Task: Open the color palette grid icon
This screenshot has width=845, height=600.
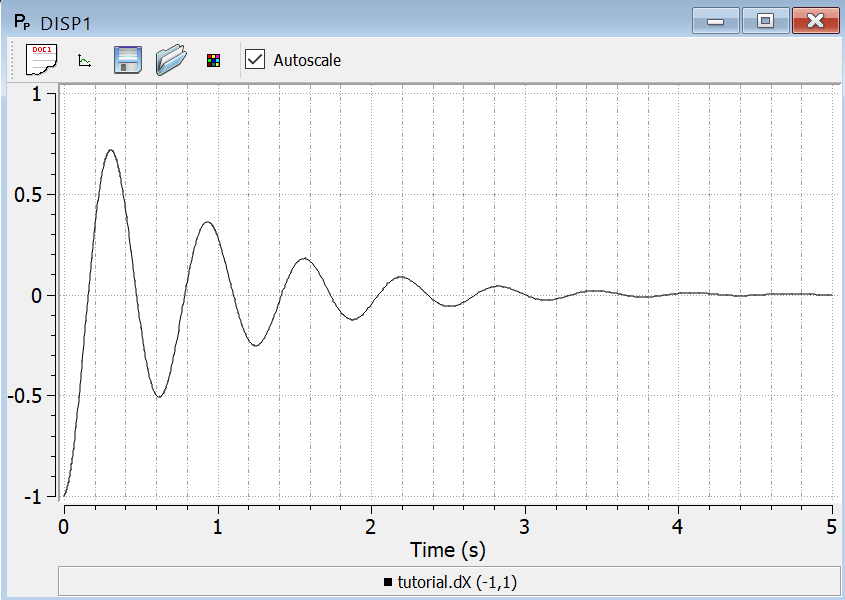Action: coord(213,60)
